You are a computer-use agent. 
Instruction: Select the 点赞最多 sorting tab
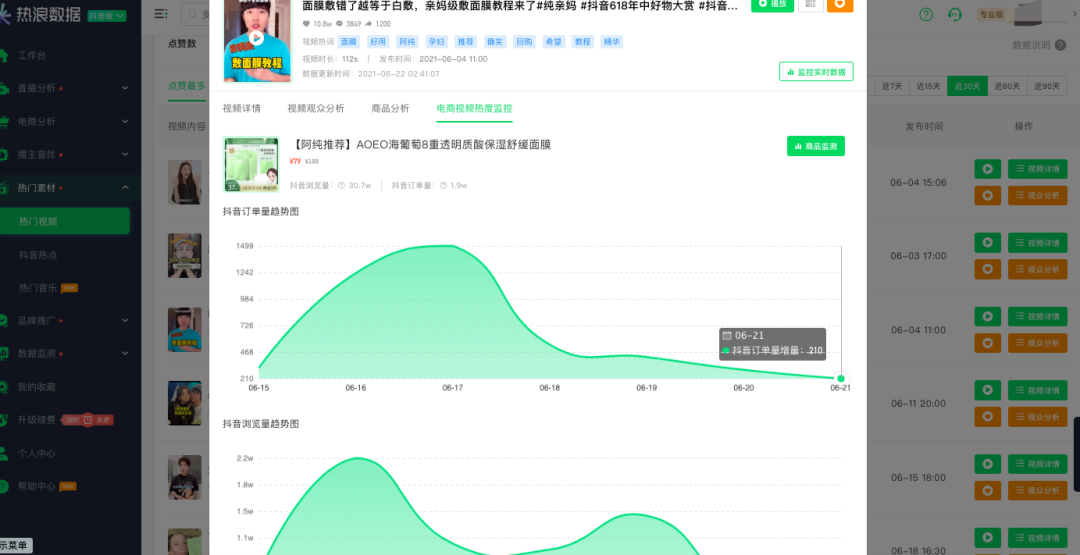click(x=187, y=86)
